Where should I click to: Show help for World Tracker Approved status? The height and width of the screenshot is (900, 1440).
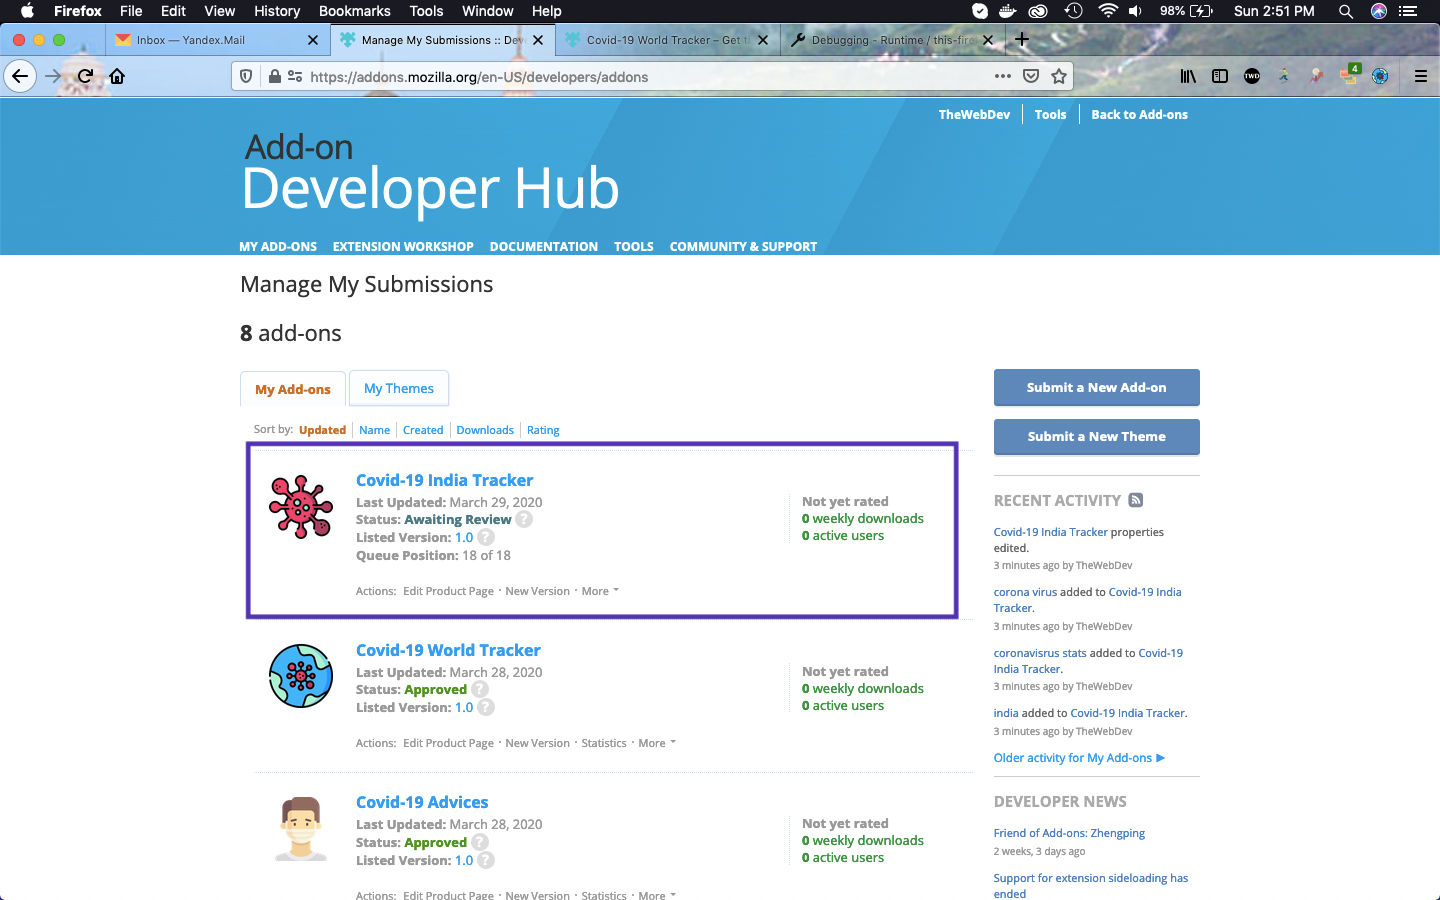pos(480,689)
